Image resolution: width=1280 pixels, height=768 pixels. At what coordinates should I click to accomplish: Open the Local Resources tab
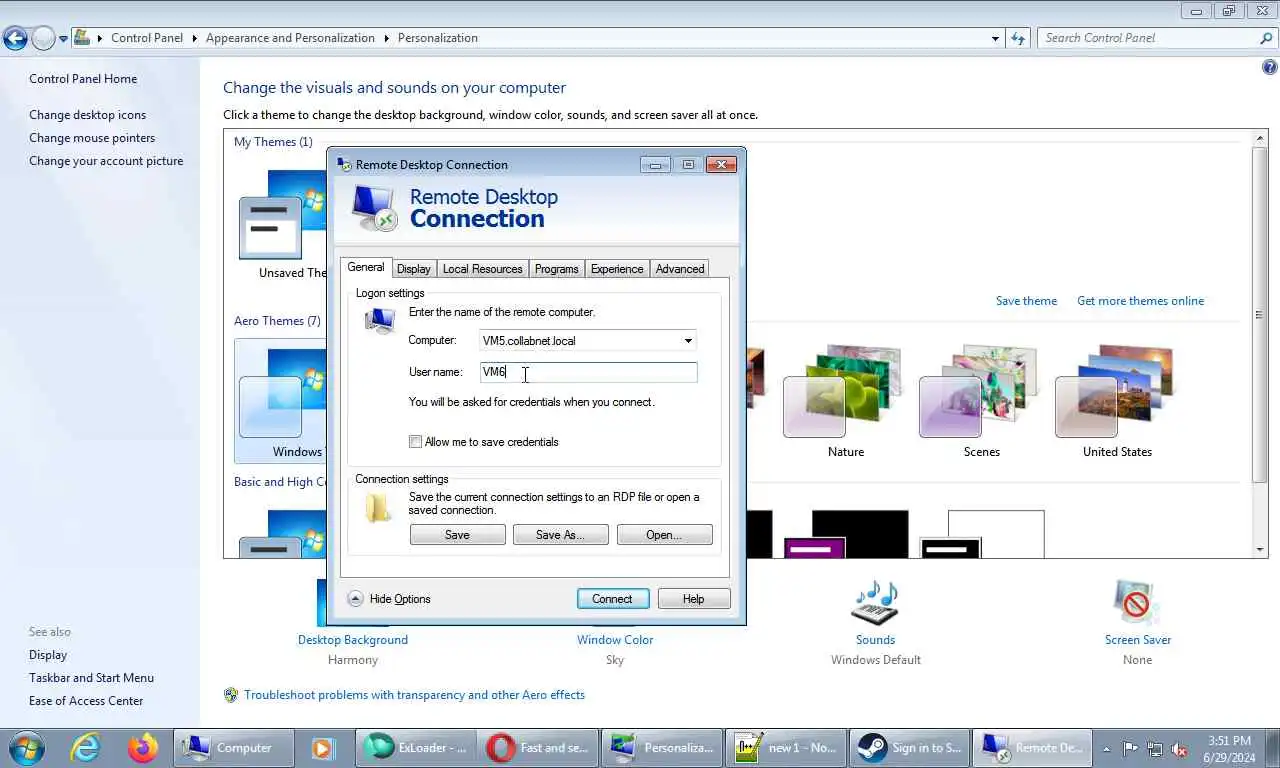click(482, 269)
